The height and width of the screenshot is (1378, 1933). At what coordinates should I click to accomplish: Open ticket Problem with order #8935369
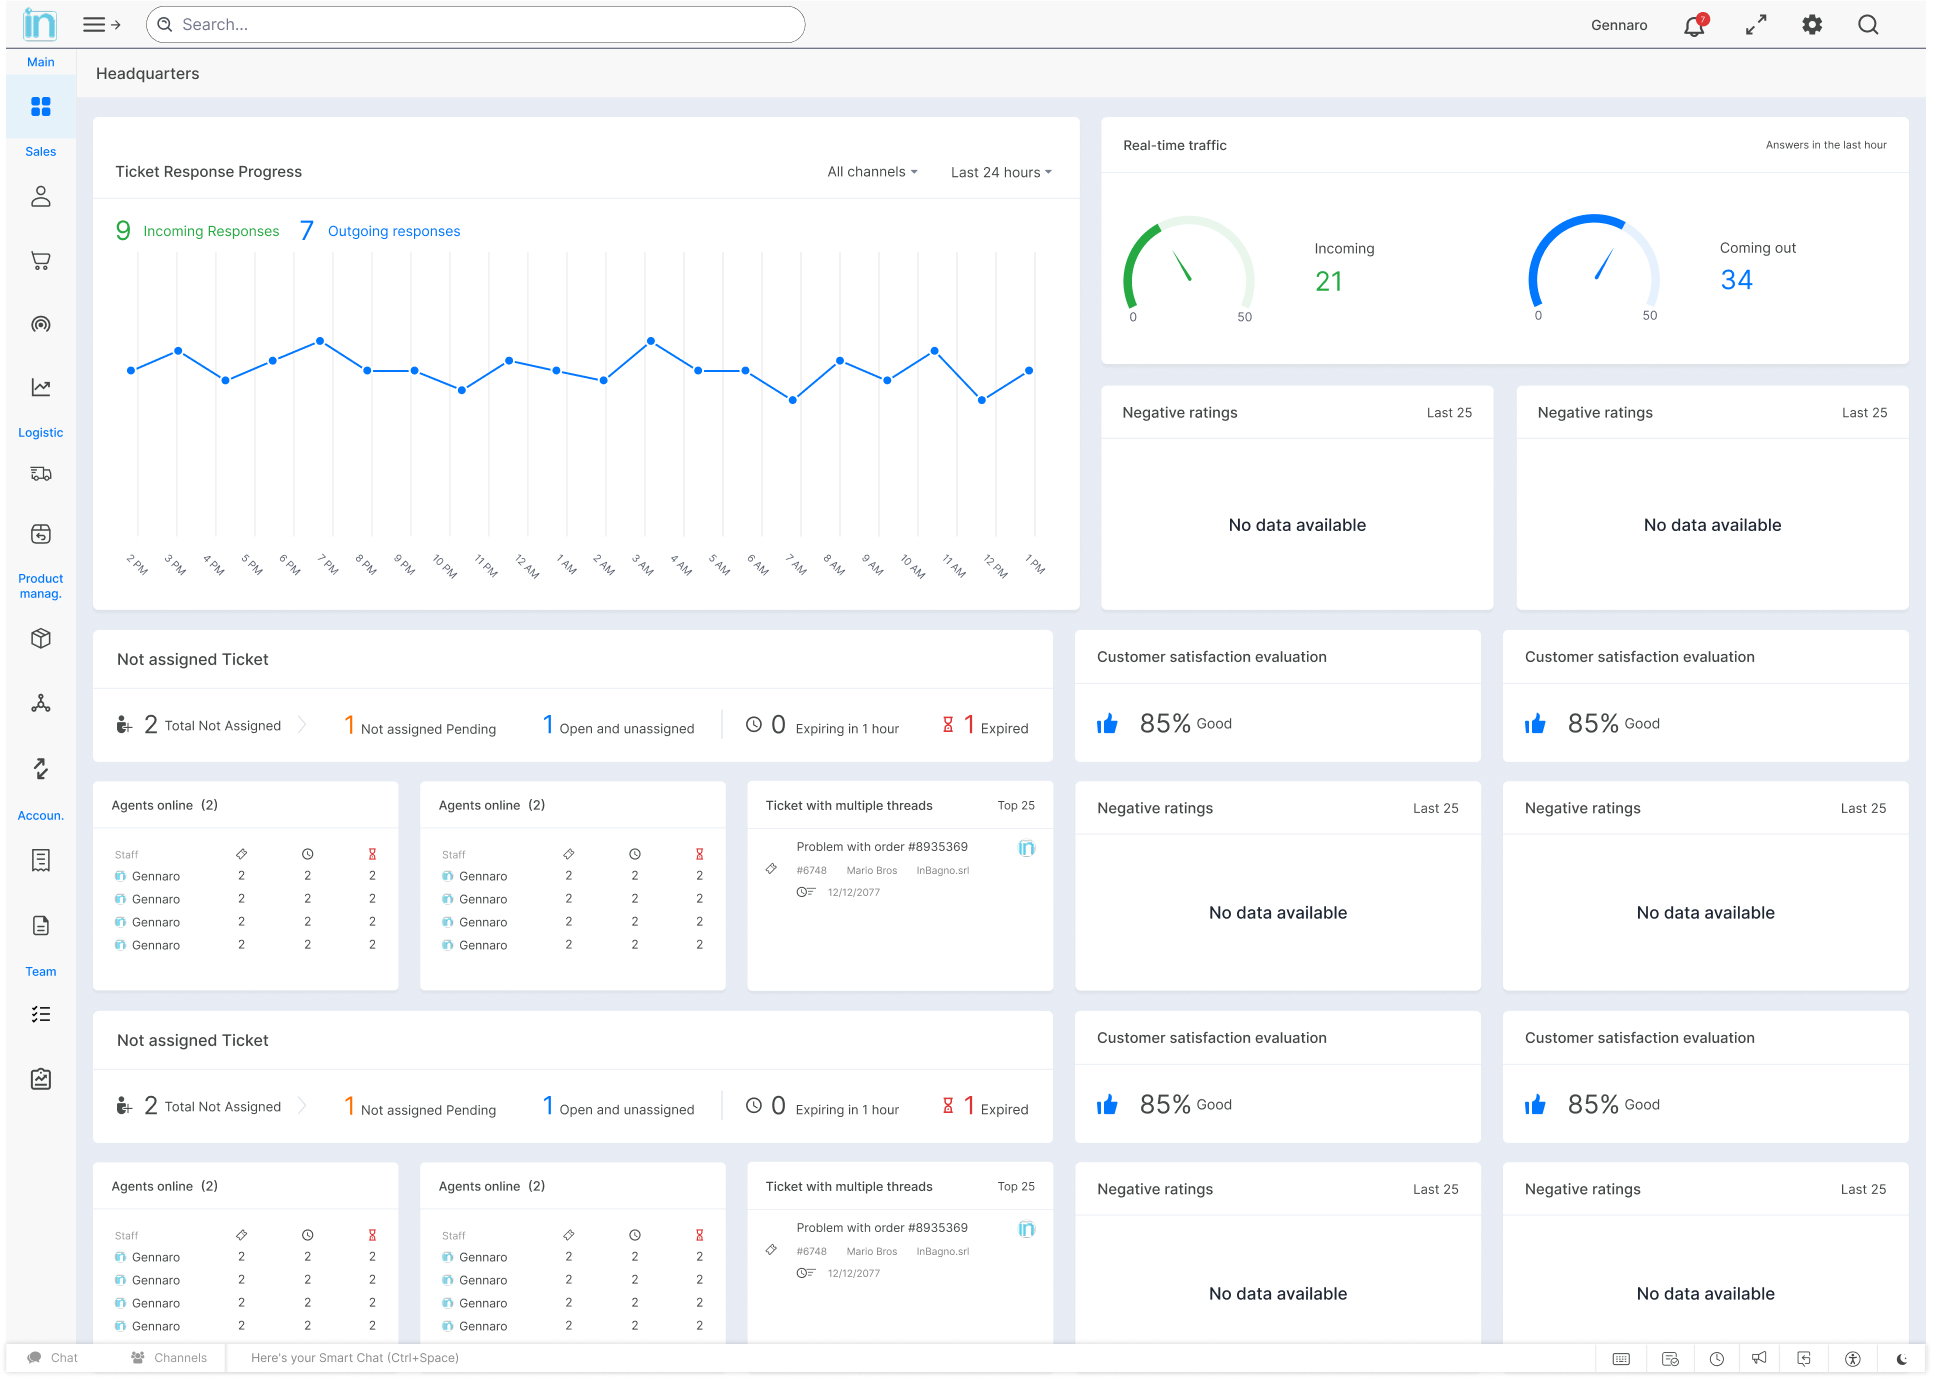click(882, 847)
